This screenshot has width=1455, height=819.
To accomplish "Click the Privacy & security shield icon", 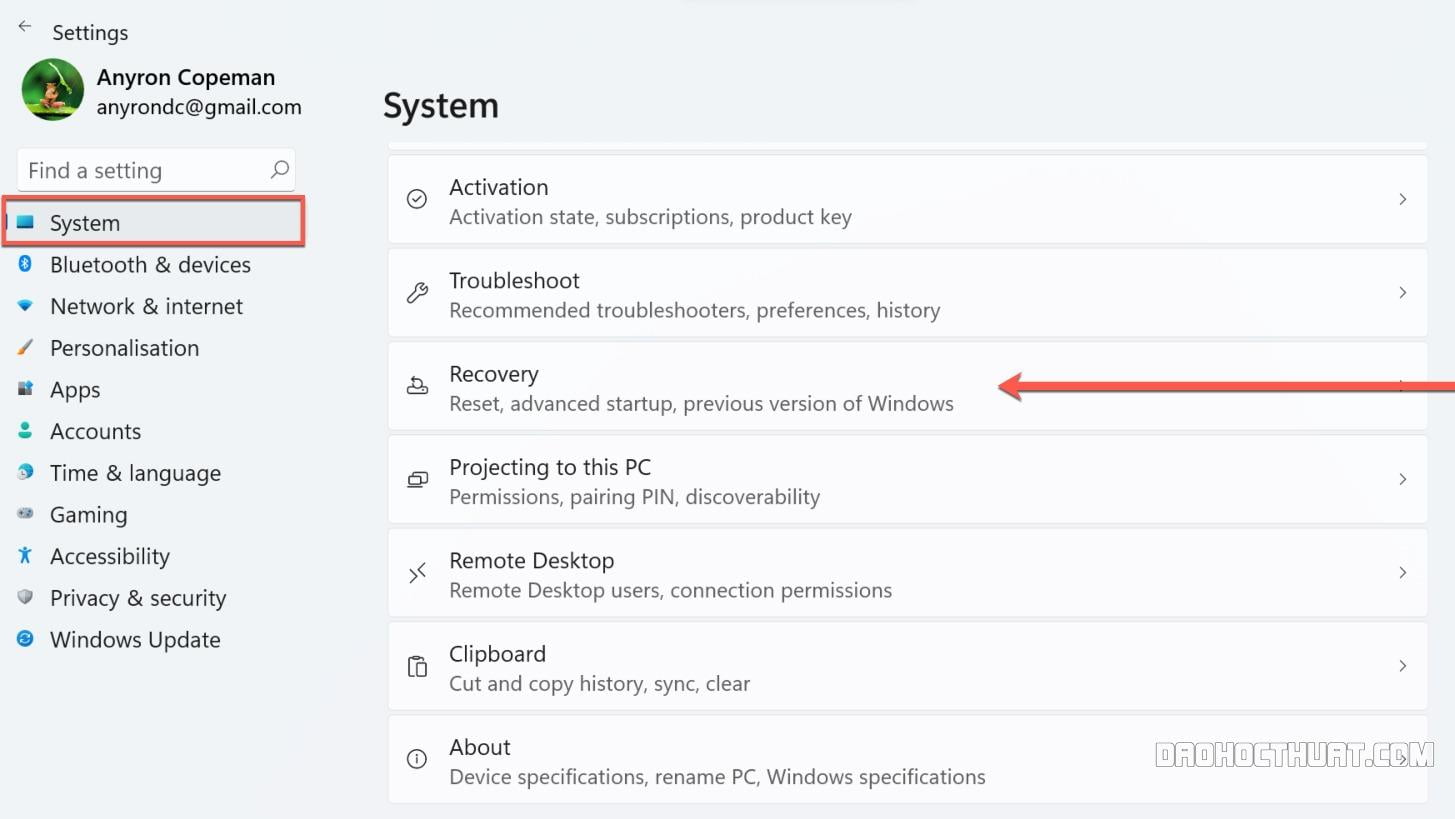I will click(x=26, y=597).
